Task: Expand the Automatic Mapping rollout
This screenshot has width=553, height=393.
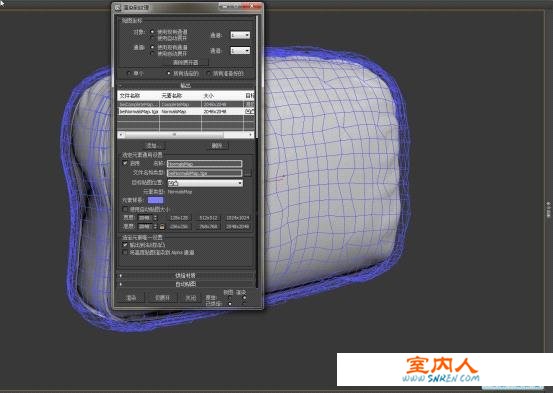Action: point(186,284)
